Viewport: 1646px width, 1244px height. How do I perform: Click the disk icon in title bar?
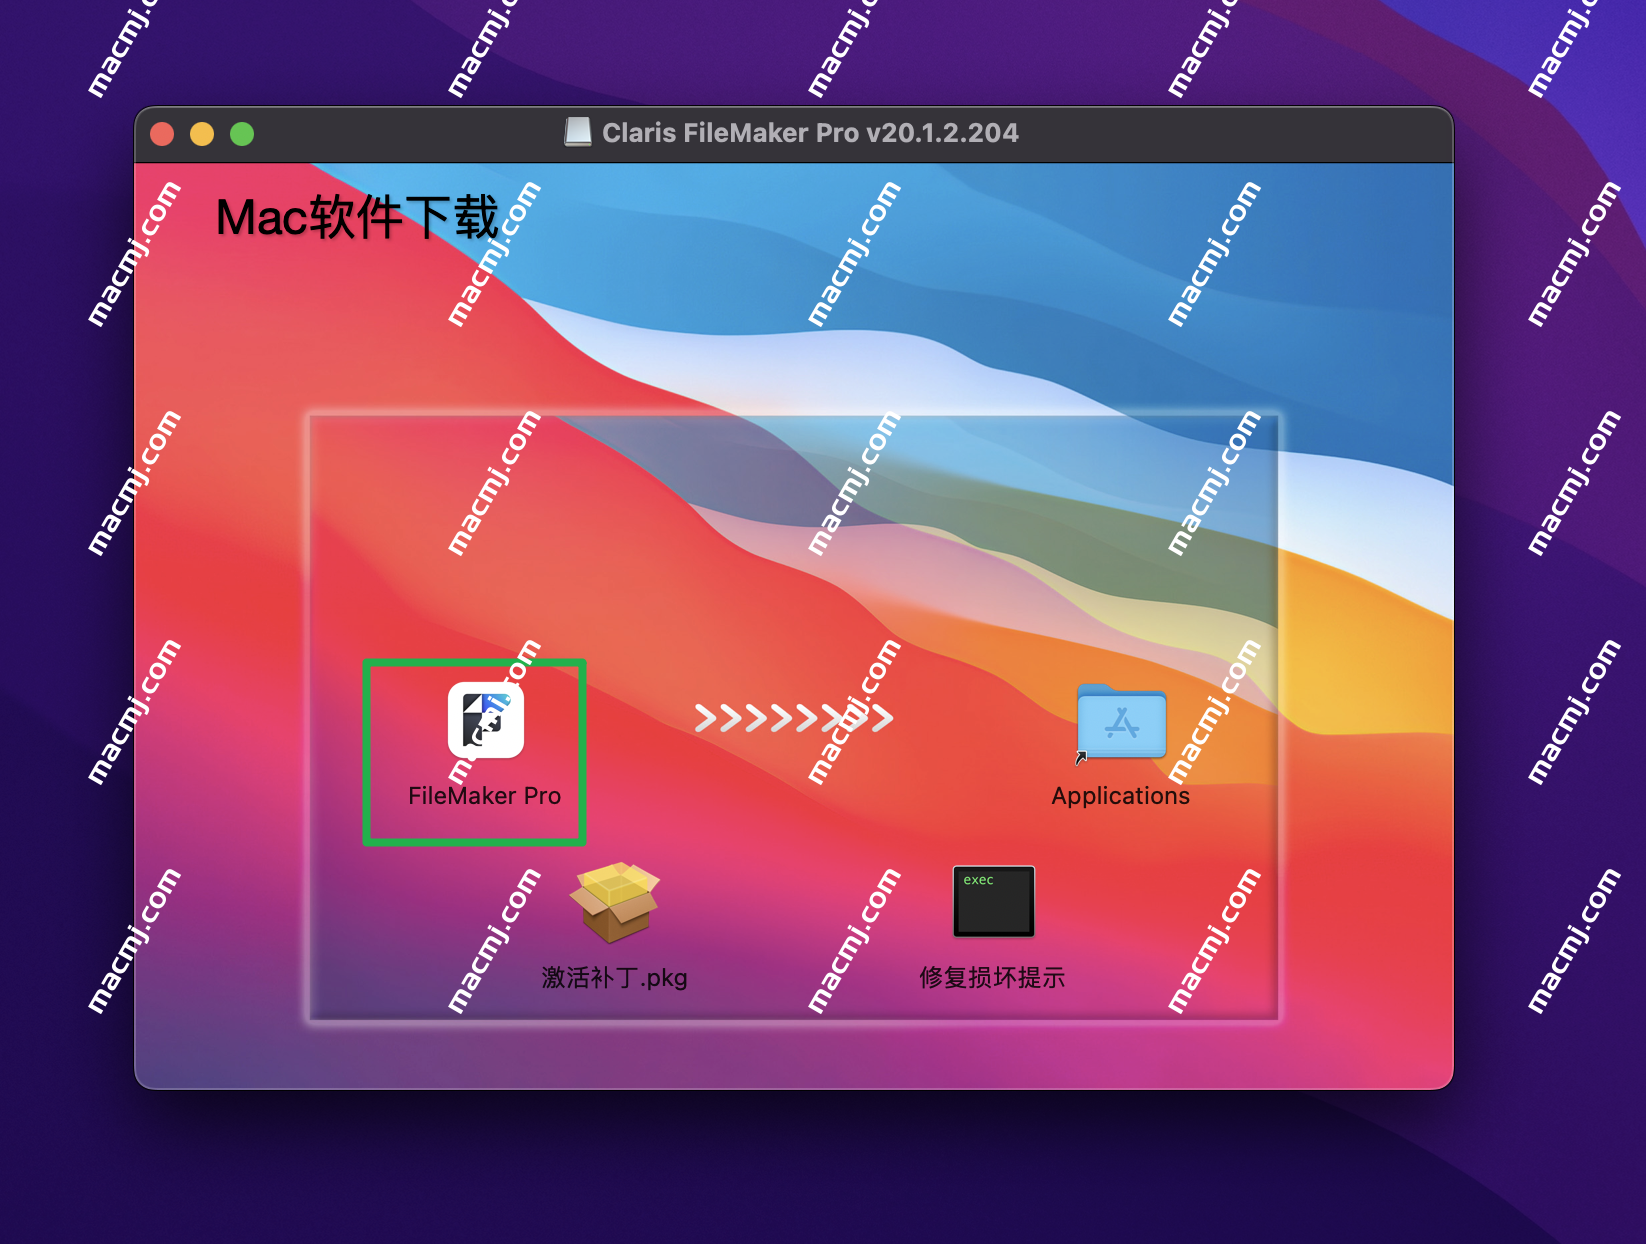tap(578, 132)
